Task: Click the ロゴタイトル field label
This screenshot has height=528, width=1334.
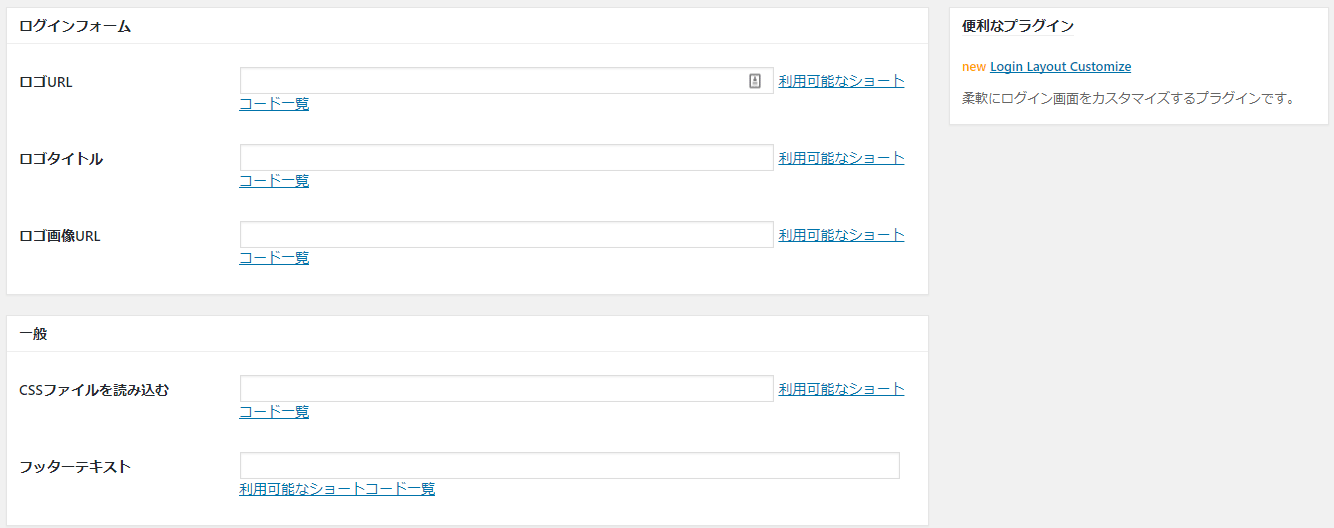Action: (x=61, y=159)
